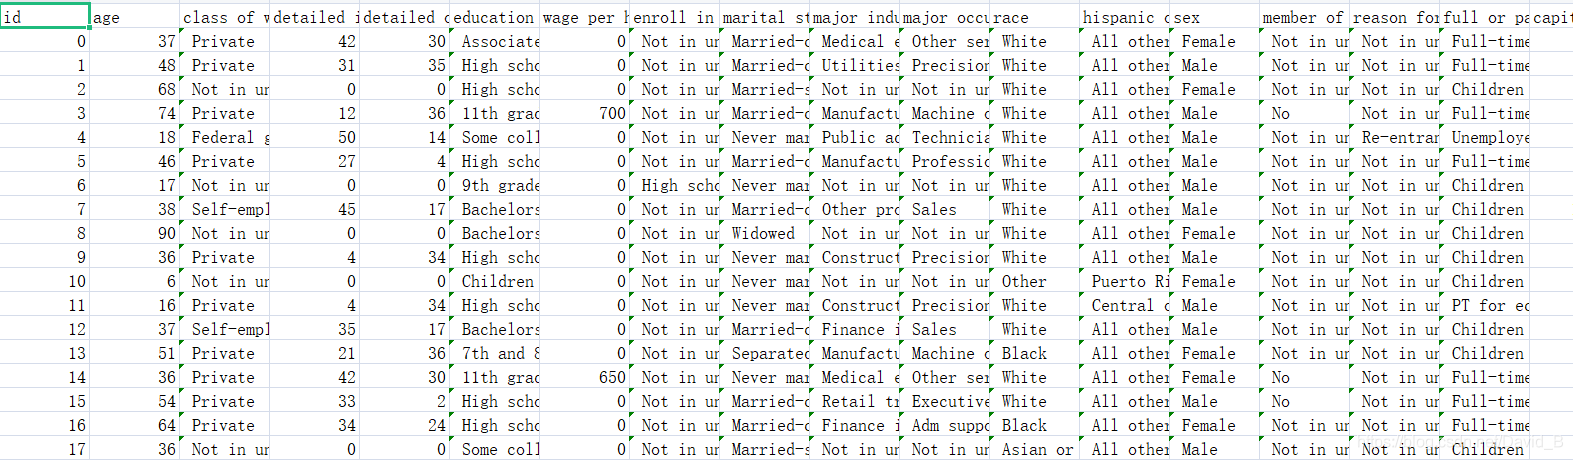
Task: Click the 'Technicia' occupation cell
Action: tap(945, 137)
